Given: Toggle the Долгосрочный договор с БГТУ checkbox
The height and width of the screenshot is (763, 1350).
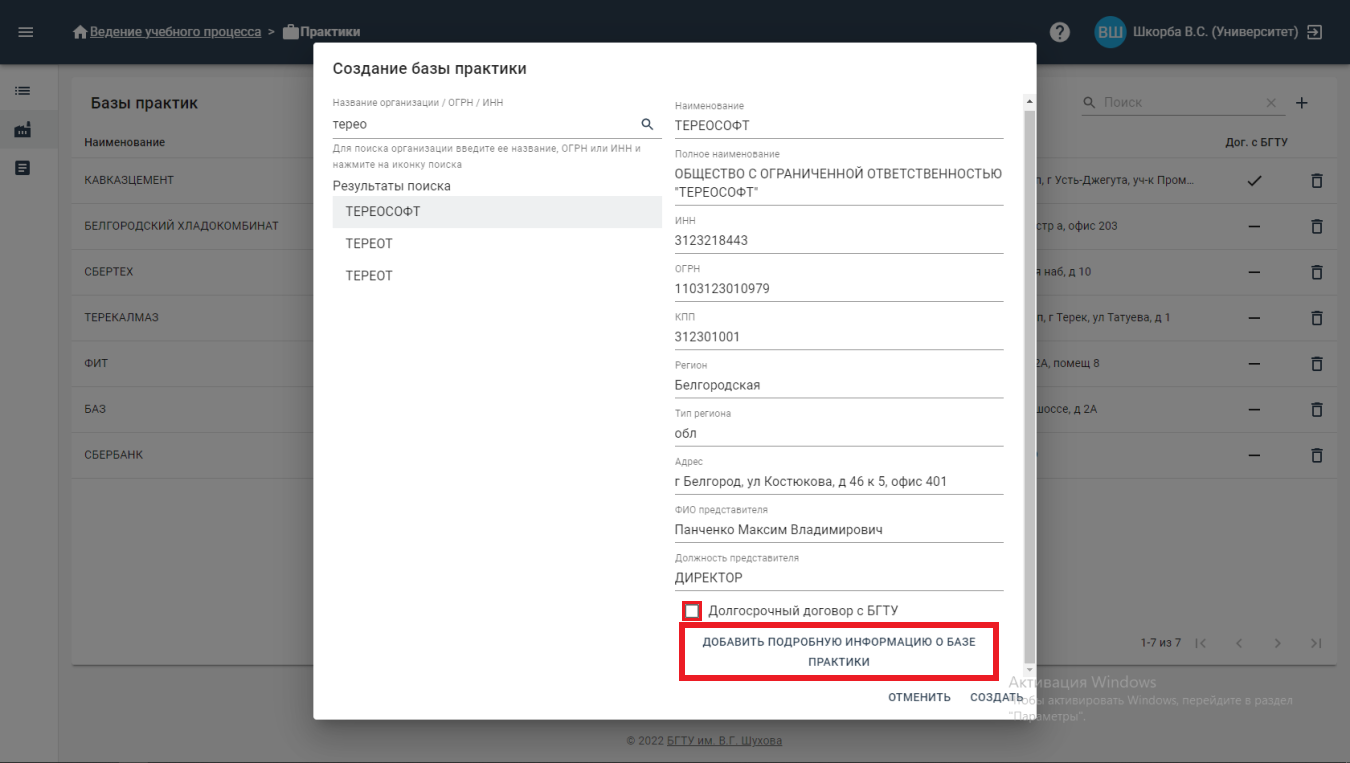Looking at the screenshot, I should click(x=692, y=611).
